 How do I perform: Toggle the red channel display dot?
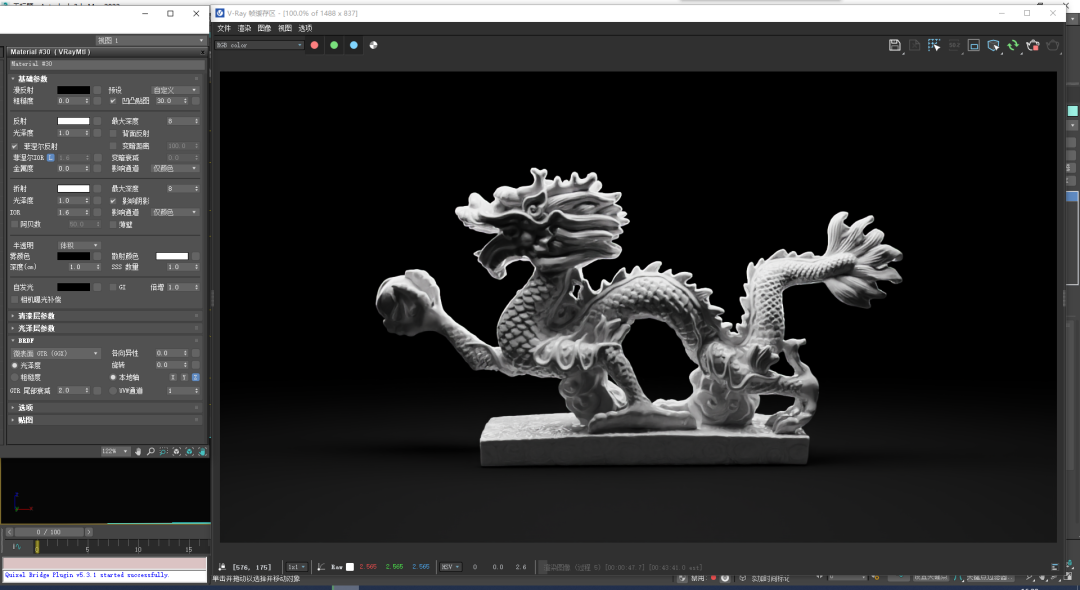[314, 44]
